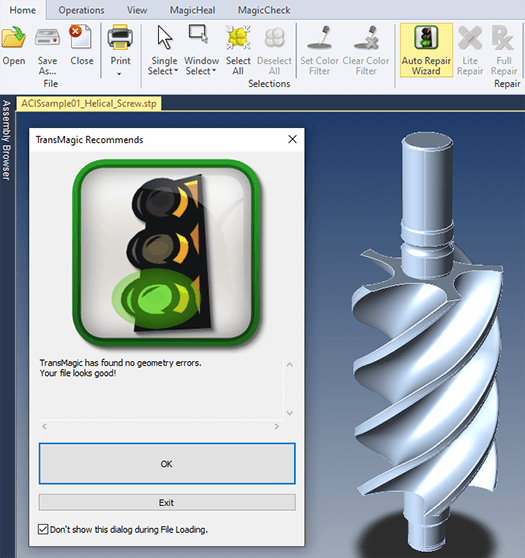Click message box scroll down arrow
Screen dimensions: 525x558
[x=290, y=413]
